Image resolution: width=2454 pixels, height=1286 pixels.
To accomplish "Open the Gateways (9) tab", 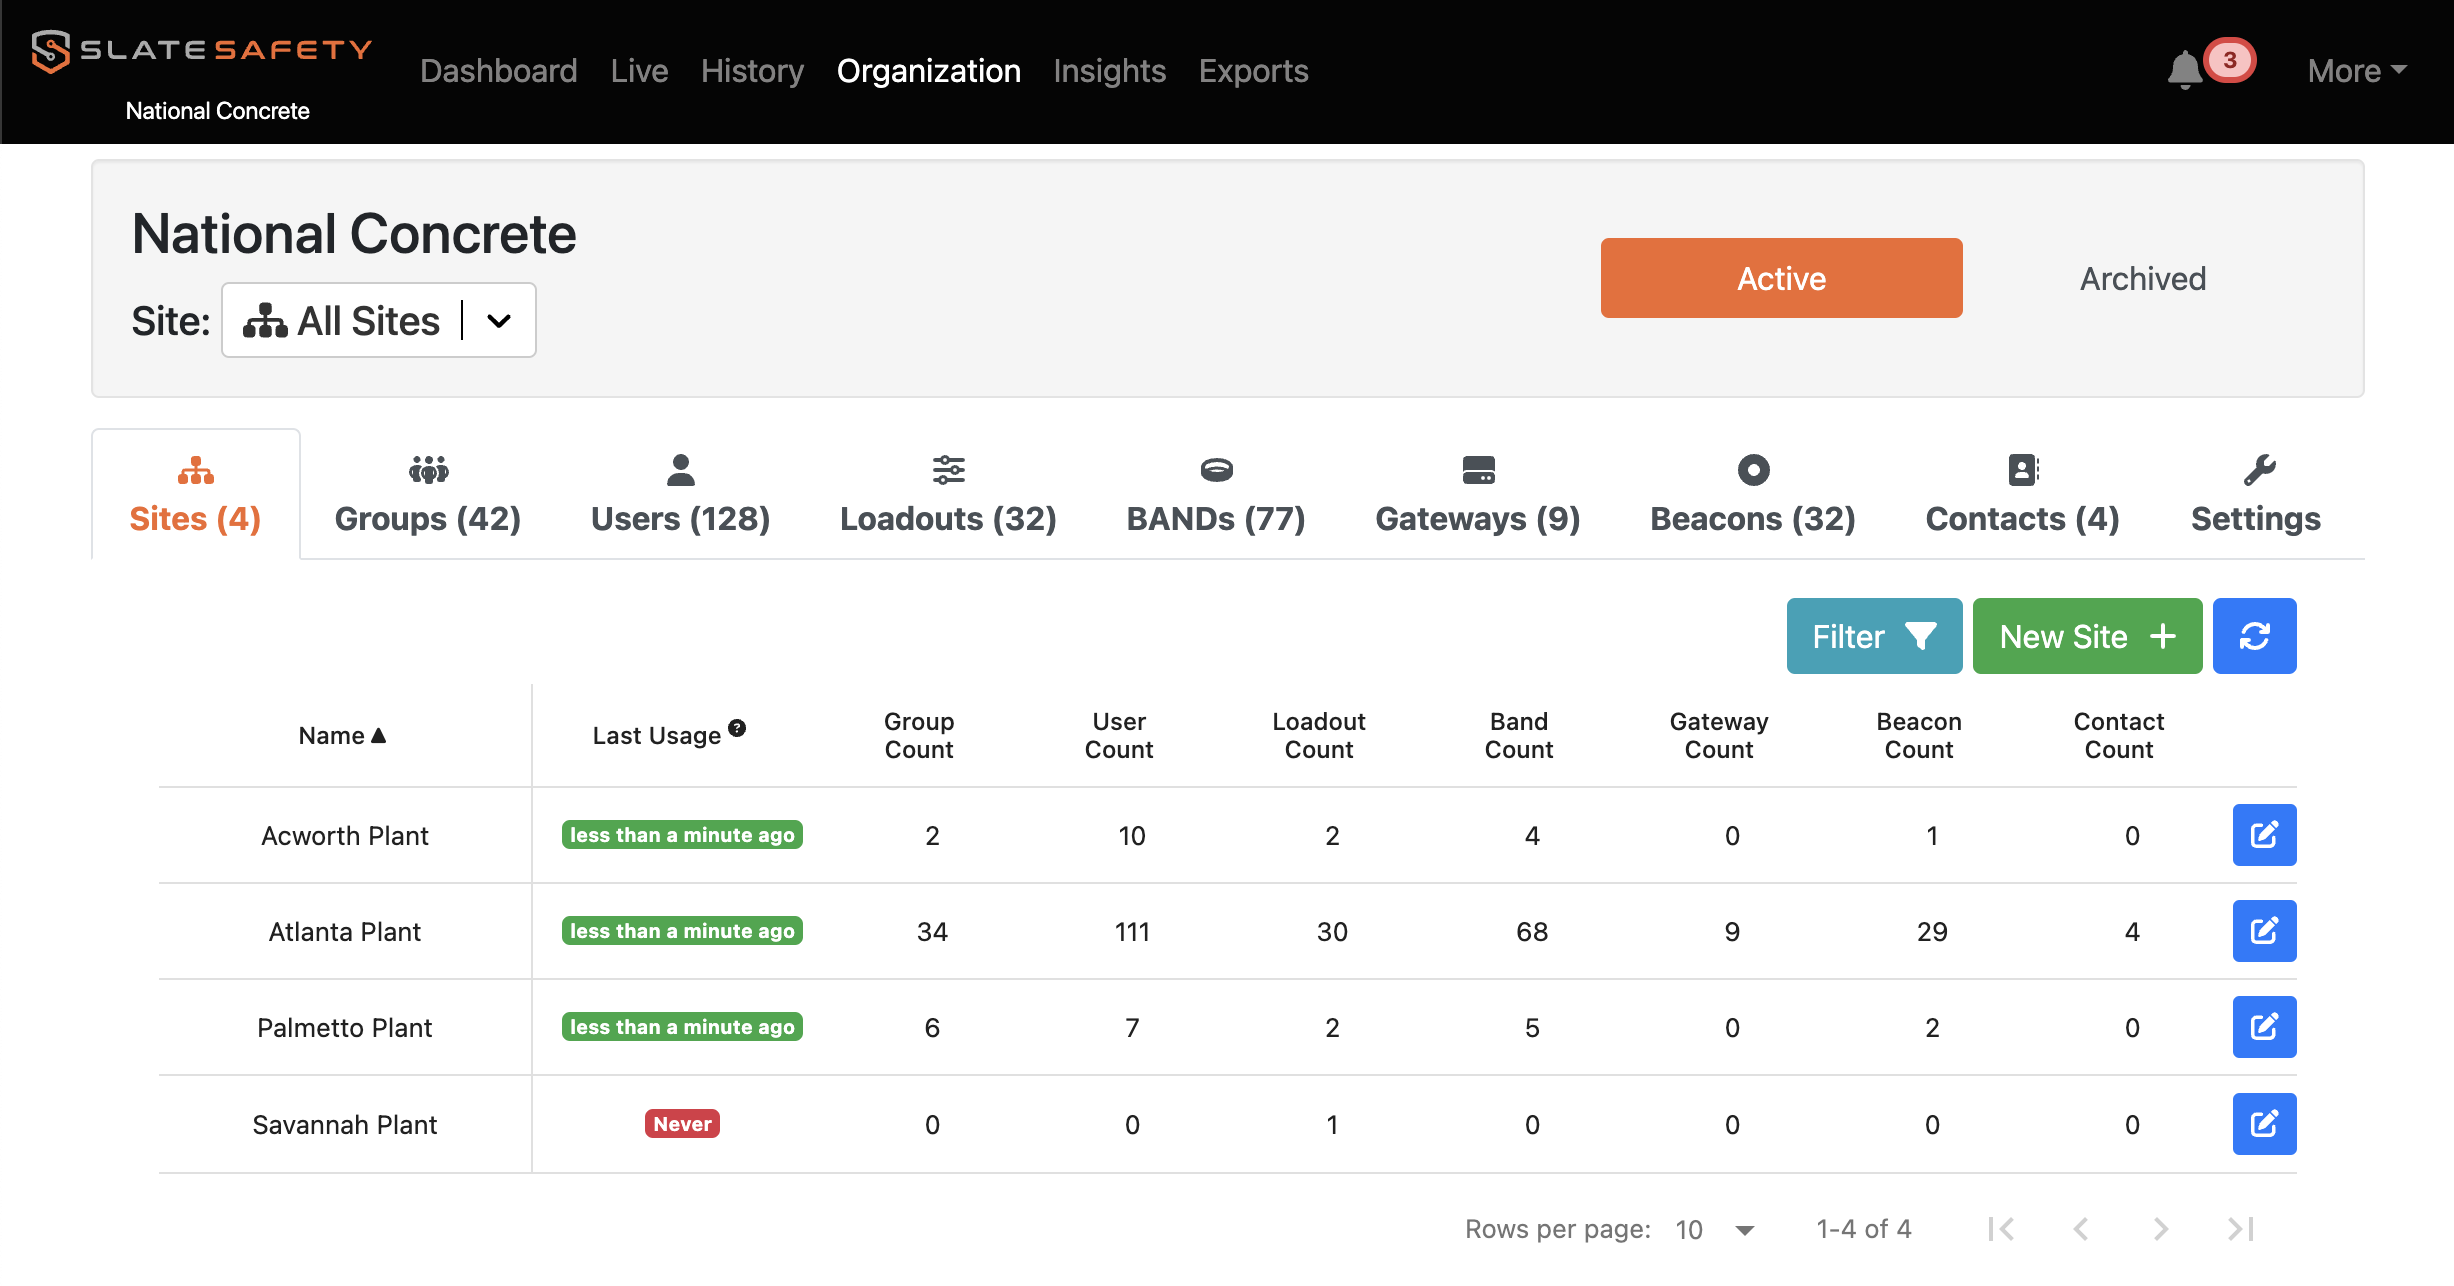I will pyautogui.click(x=1478, y=495).
